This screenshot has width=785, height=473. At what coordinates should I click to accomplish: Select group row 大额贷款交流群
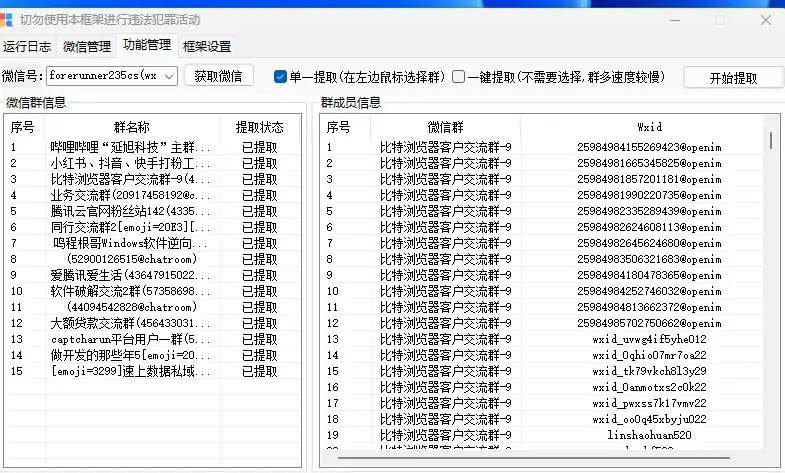pyautogui.click(x=153, y=323)
